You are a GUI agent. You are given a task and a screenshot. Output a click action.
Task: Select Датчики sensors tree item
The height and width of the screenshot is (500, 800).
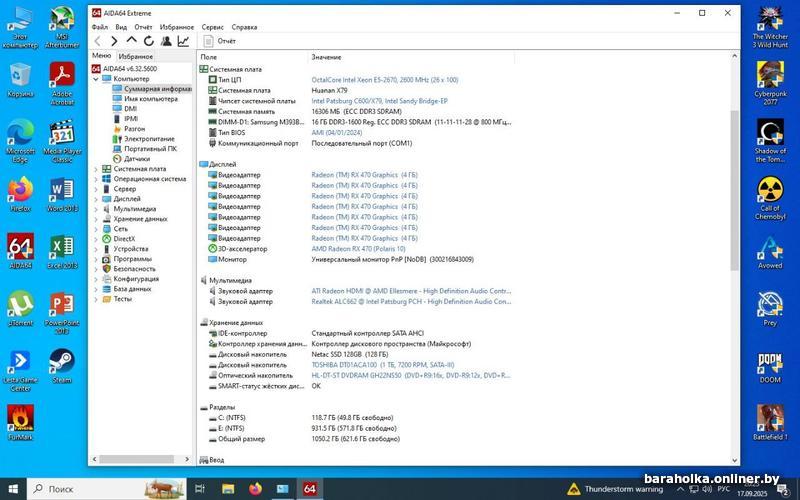click(x=137, y=159)
